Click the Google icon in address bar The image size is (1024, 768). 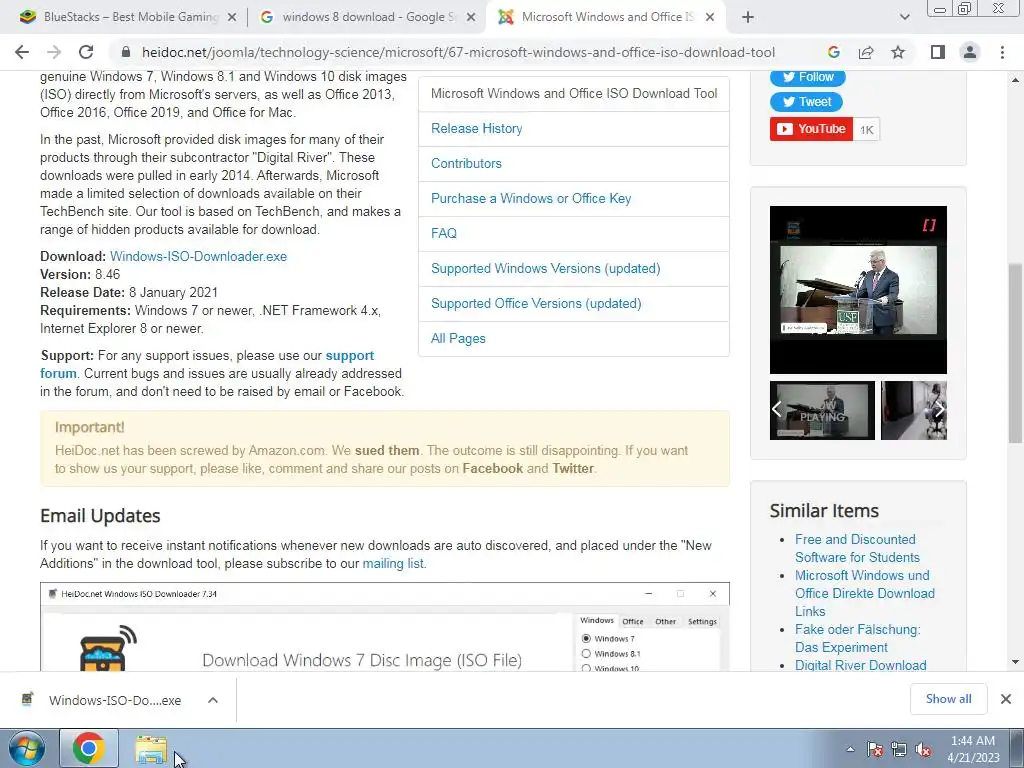click(833, 52)
